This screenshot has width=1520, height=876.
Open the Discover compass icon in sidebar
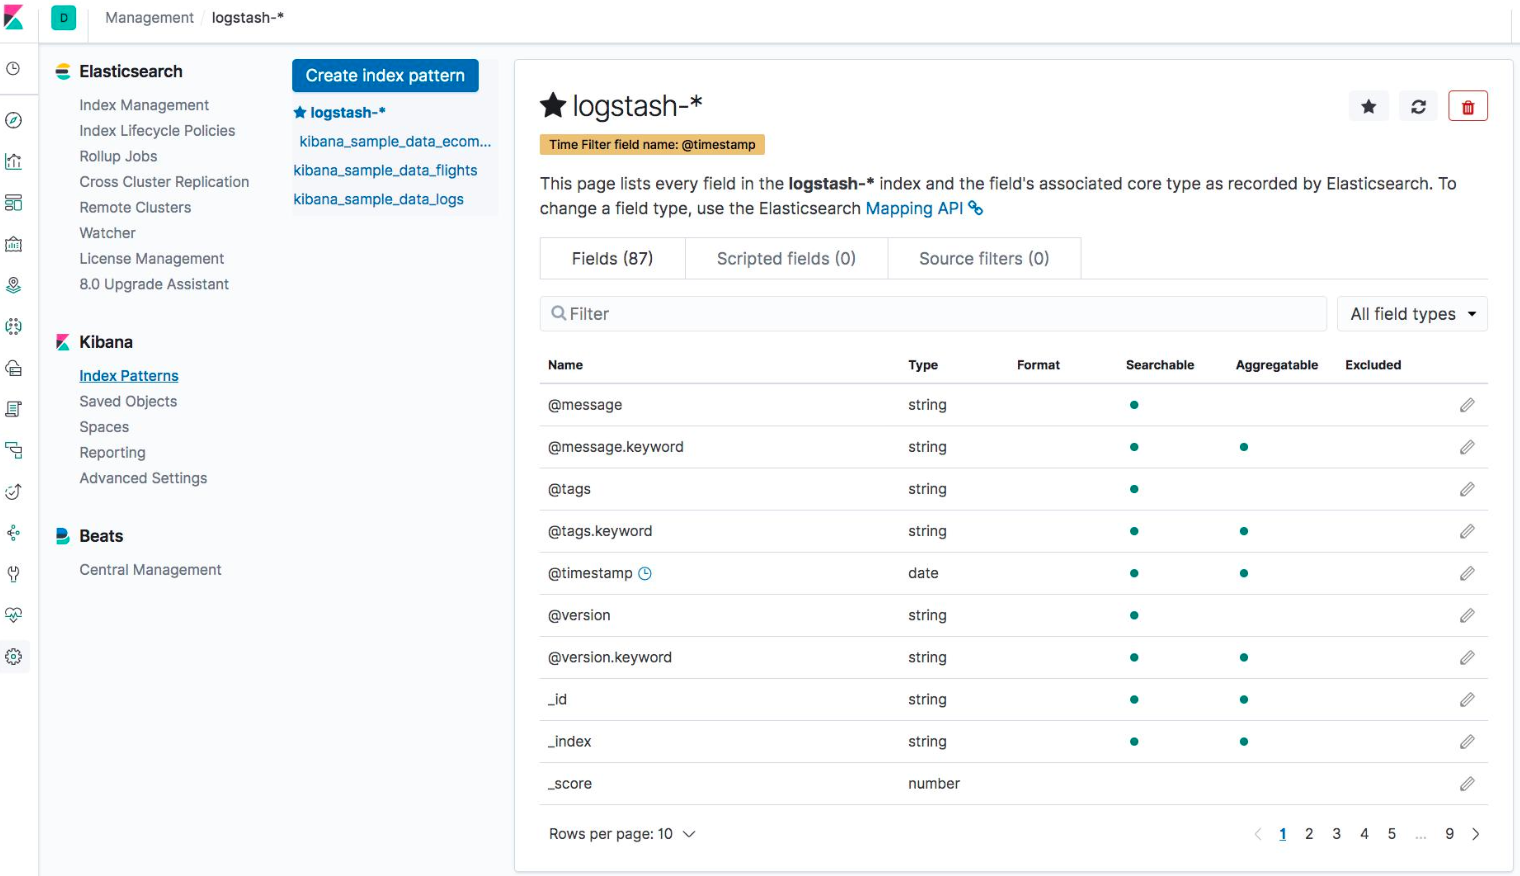pos(14,121)
